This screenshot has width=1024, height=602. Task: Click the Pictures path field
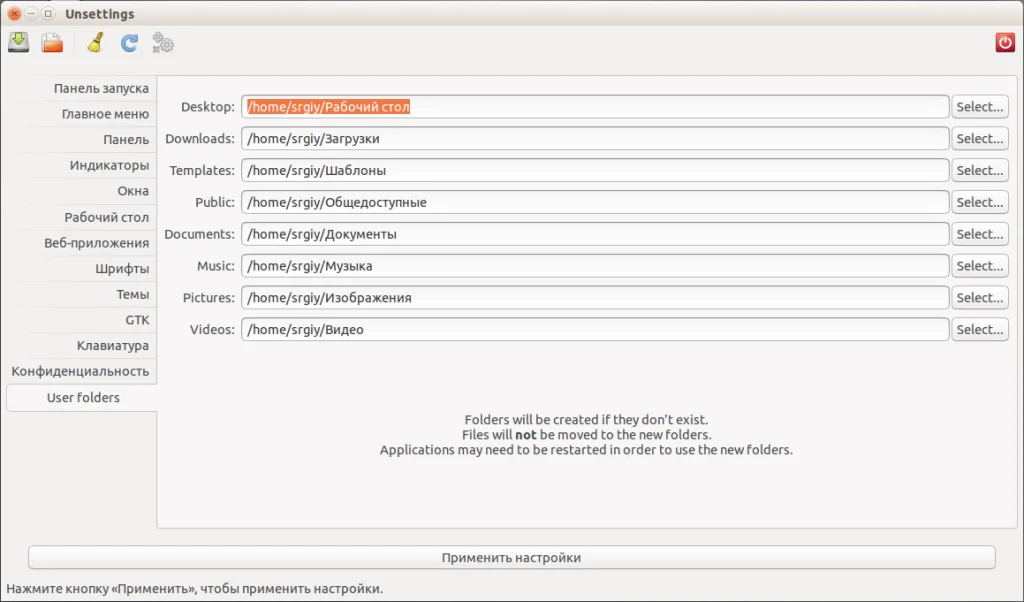[595, 297]
